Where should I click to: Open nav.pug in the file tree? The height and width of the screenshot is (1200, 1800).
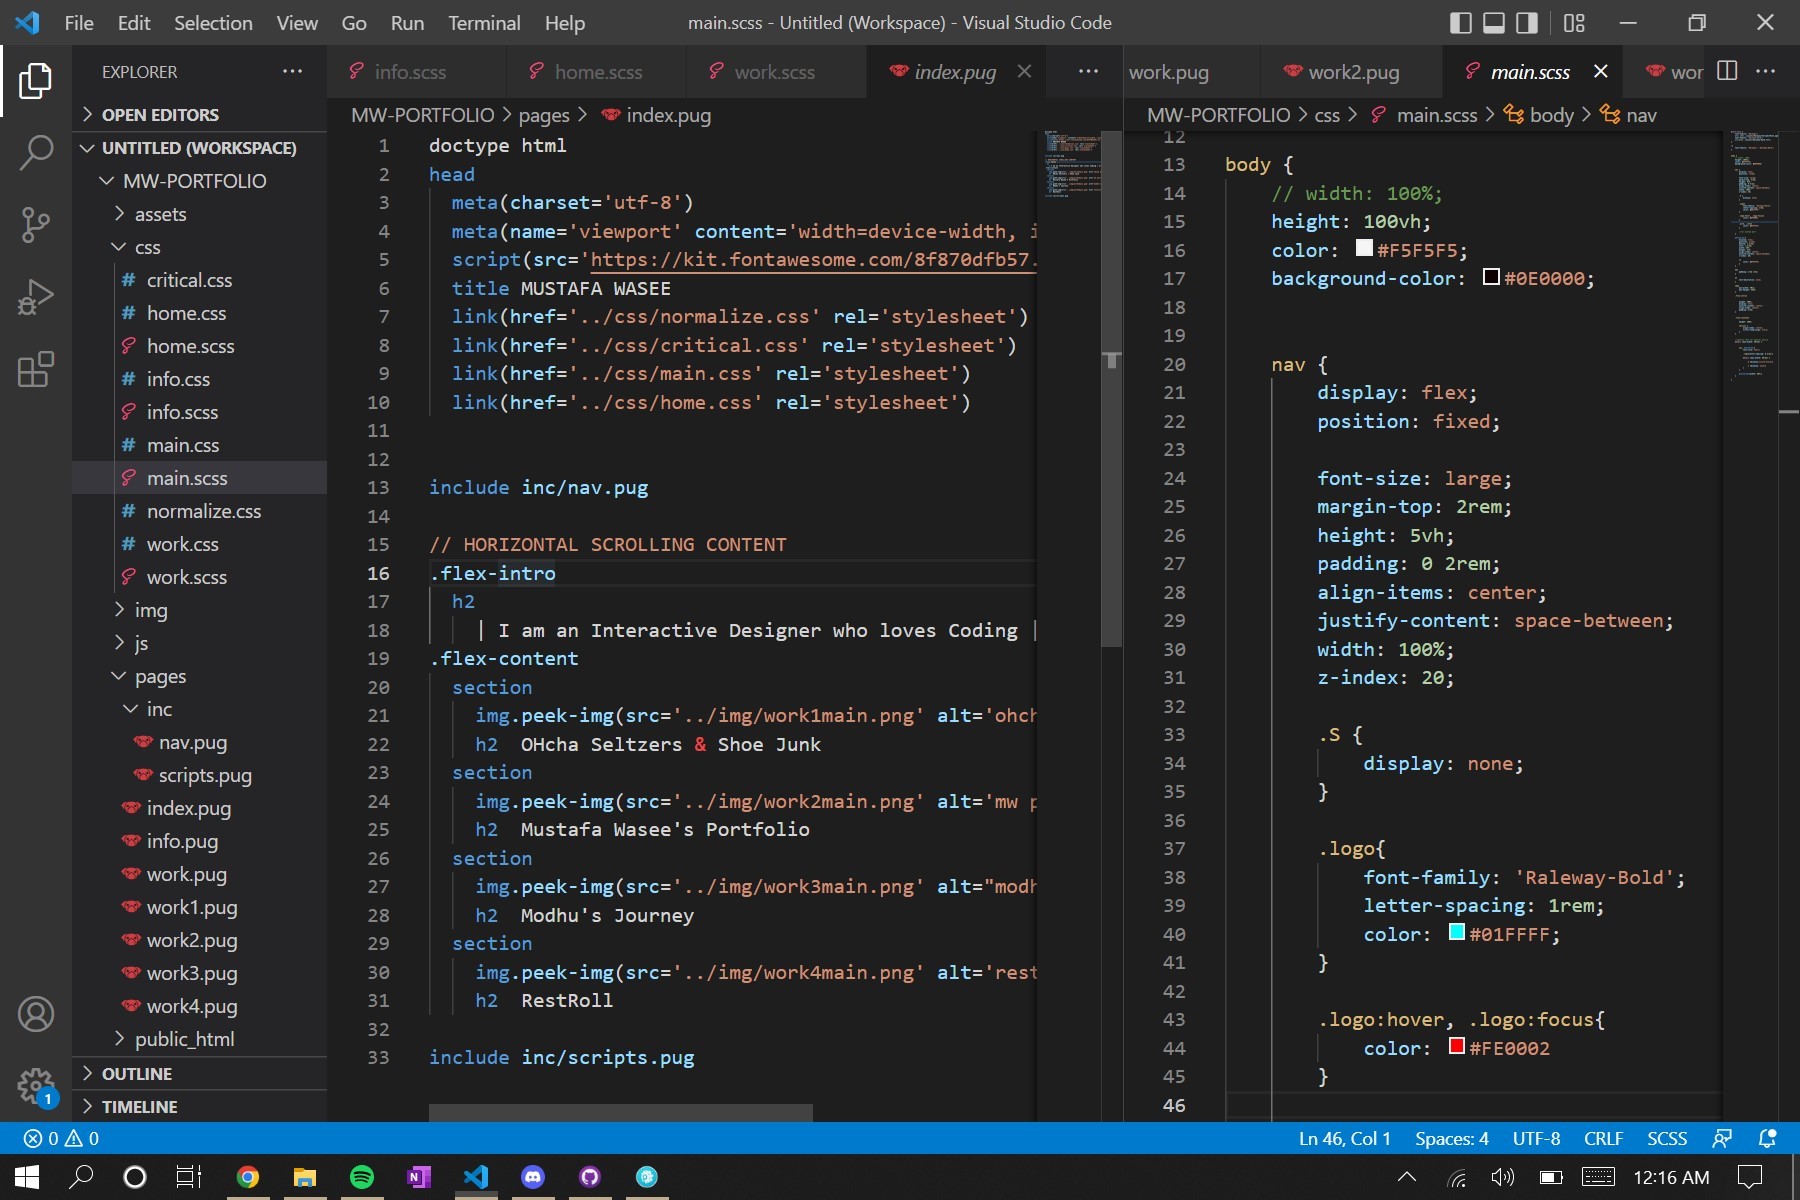pos(200,742)
